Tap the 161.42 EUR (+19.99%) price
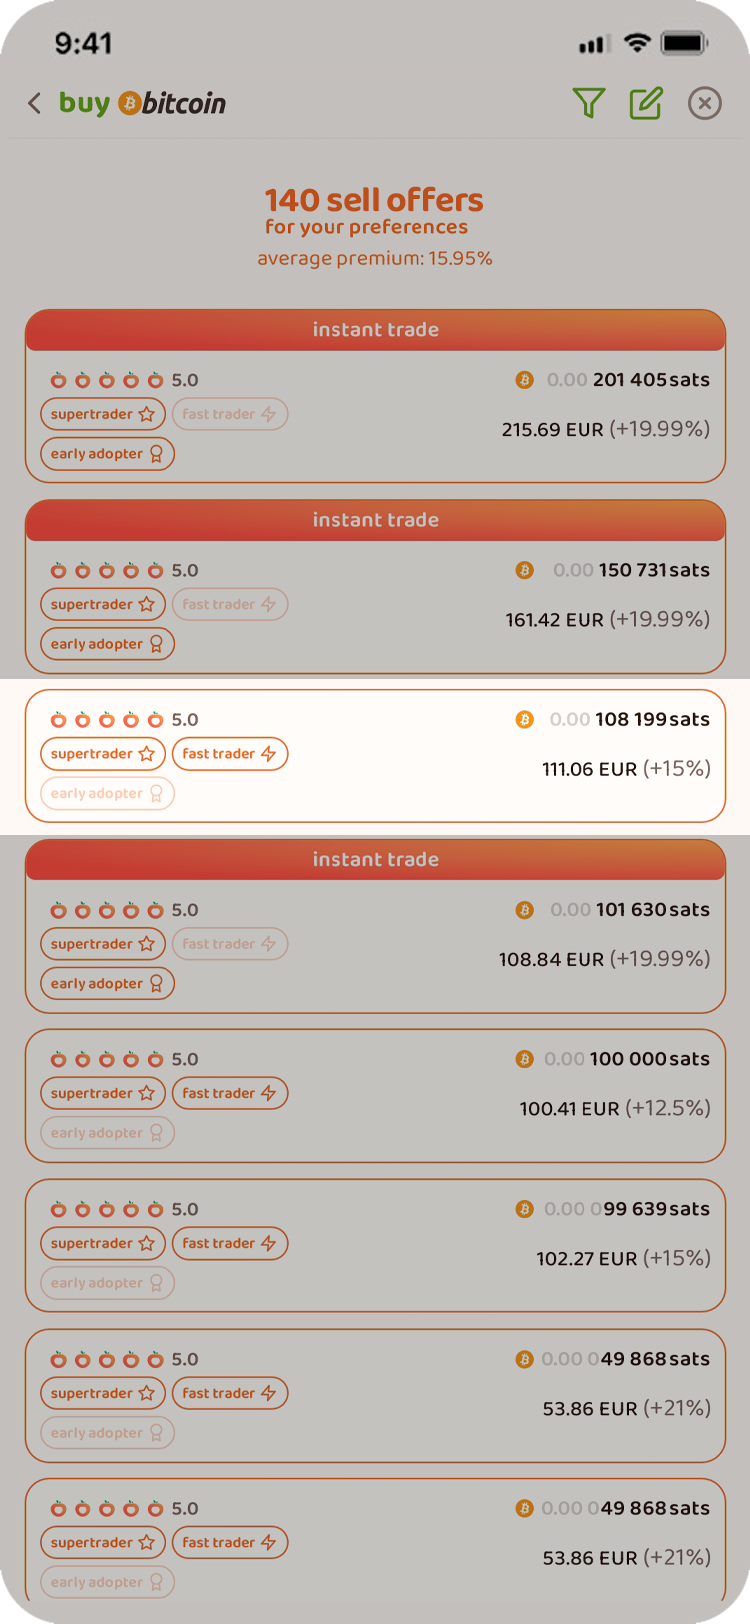750x1624 pixels. pyautogui.click(x=608, y=620)
